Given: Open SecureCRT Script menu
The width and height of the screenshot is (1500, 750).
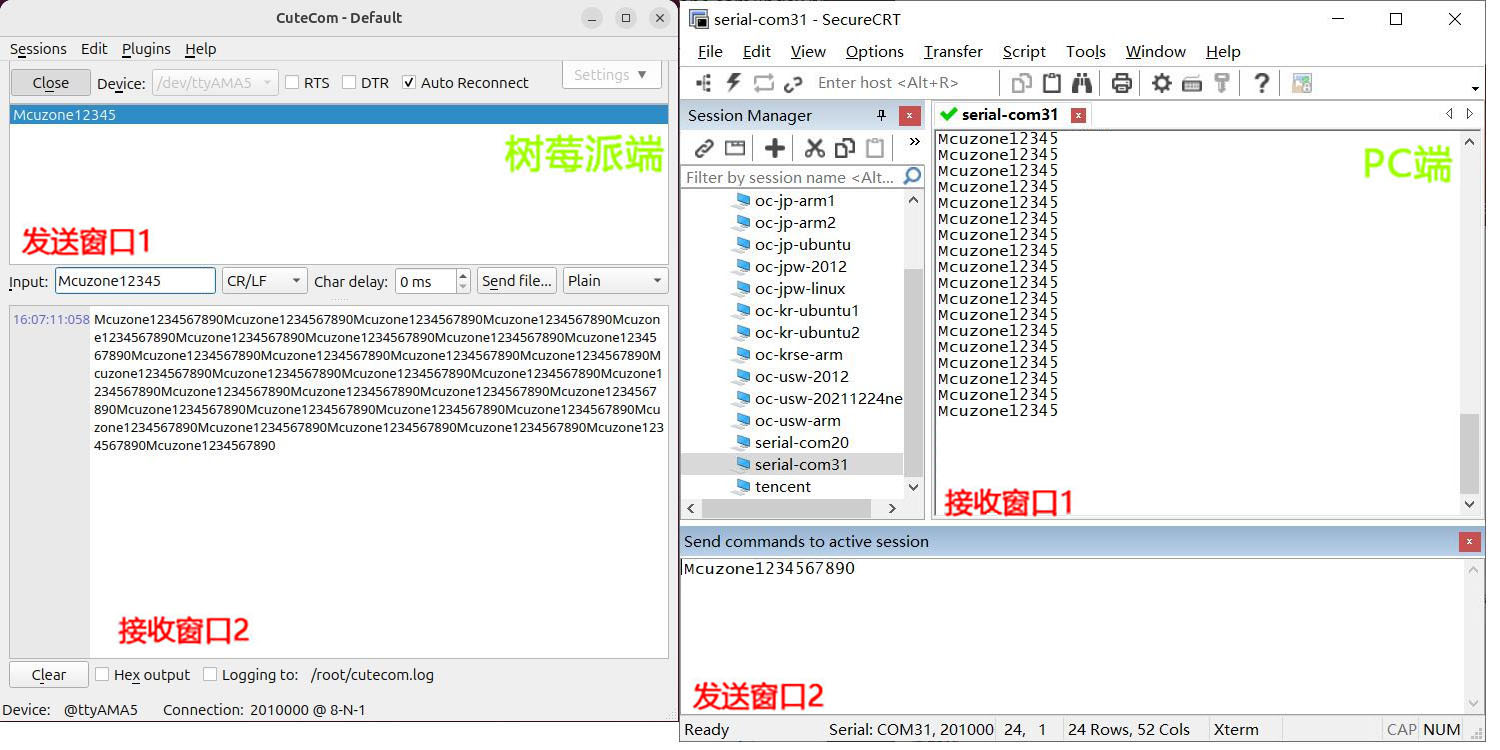Looking at the screenshot, I should pos(1024,52).
